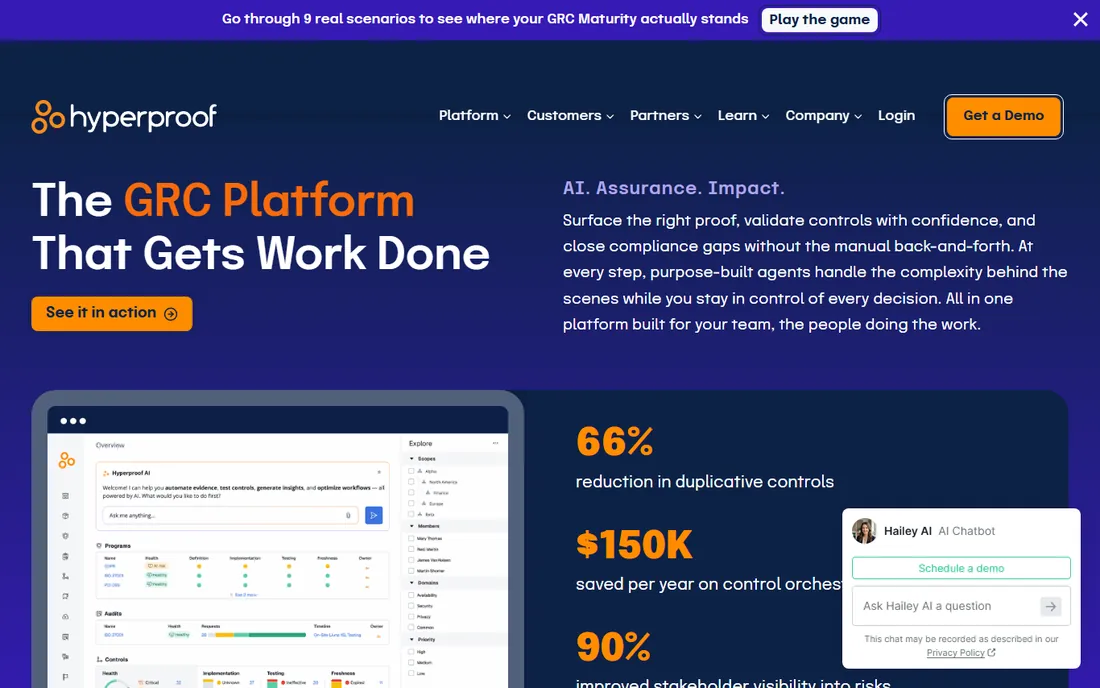The width and height of the screenshot is (1100, 688).
Task: Click Hailey AI avatar photo
Action: click(x=864, y=531)
